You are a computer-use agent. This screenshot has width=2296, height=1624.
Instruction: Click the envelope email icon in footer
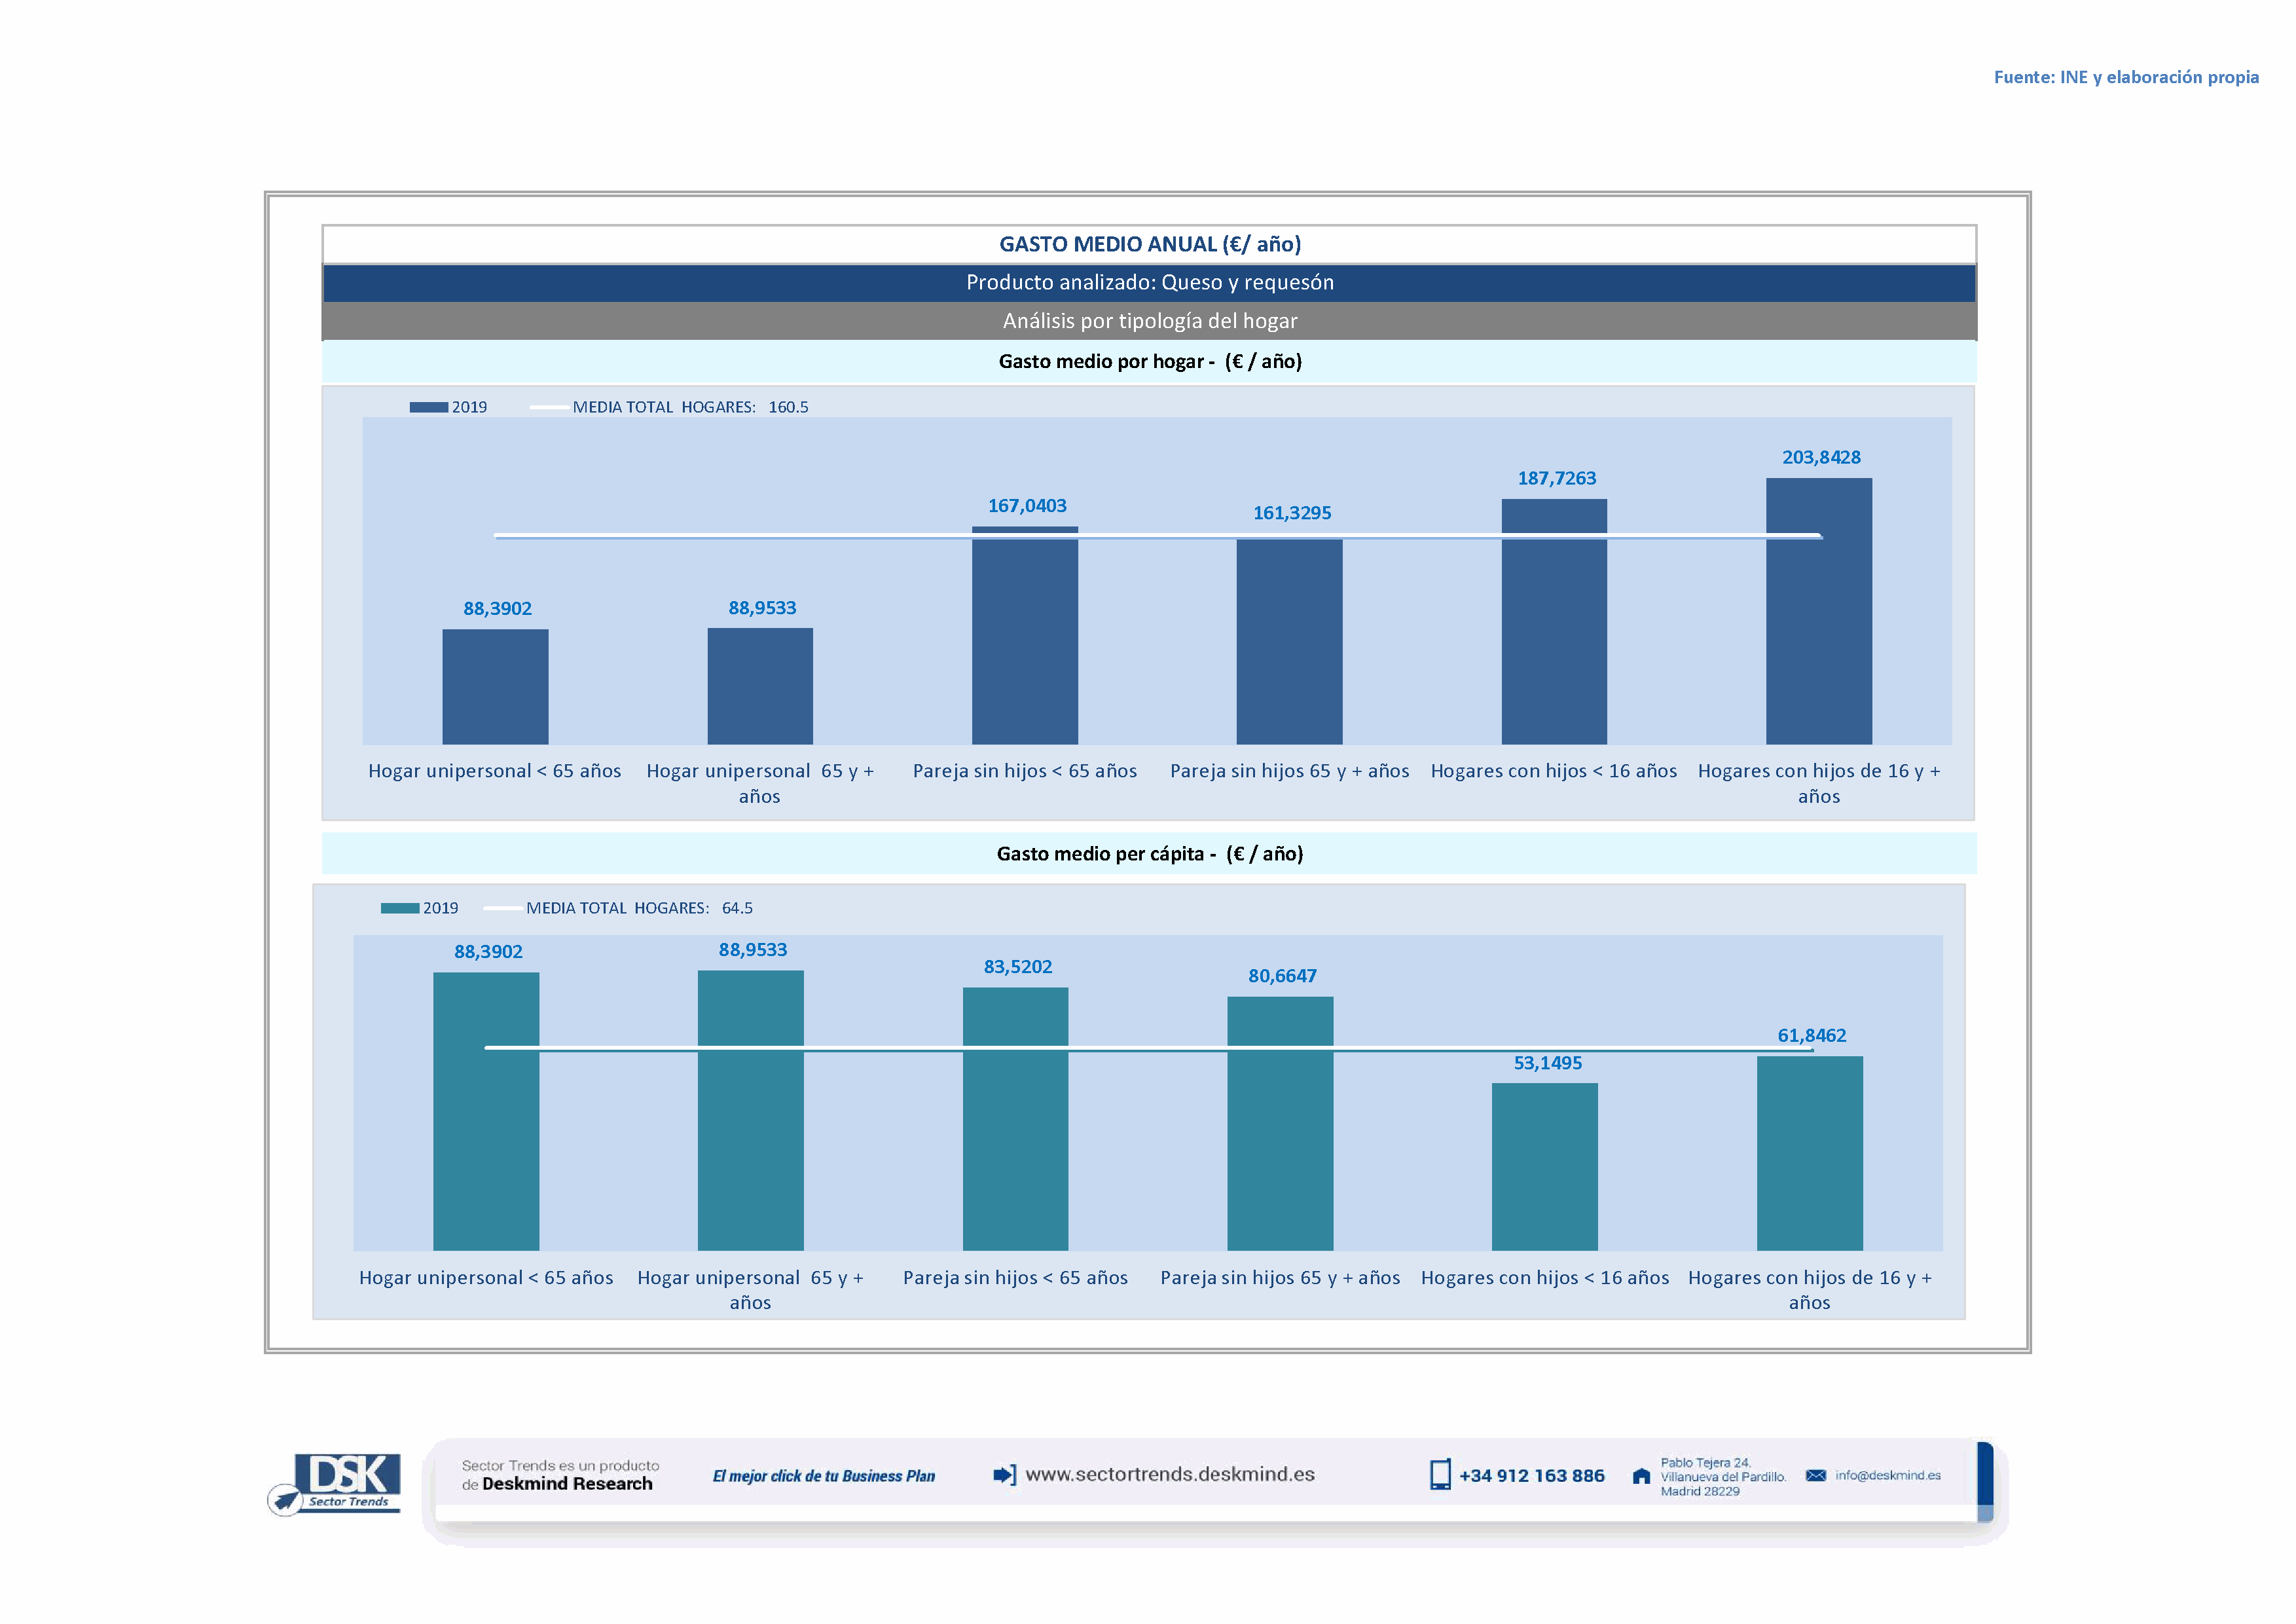(x=1816, y=1475)
